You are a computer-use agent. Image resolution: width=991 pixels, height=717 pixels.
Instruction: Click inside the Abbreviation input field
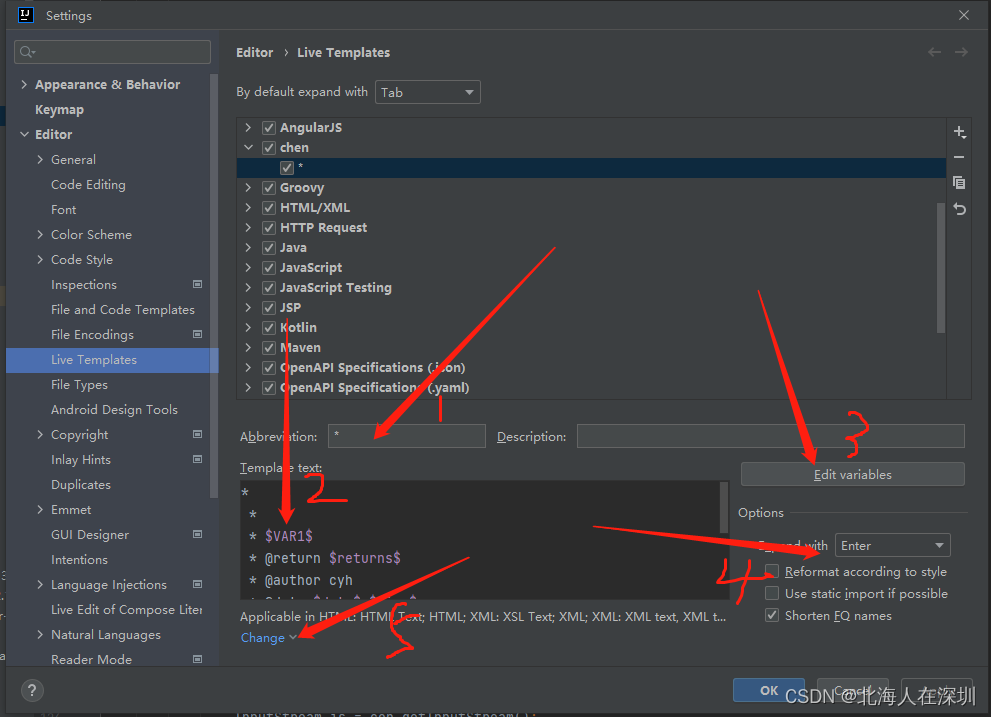pos(405,436)
